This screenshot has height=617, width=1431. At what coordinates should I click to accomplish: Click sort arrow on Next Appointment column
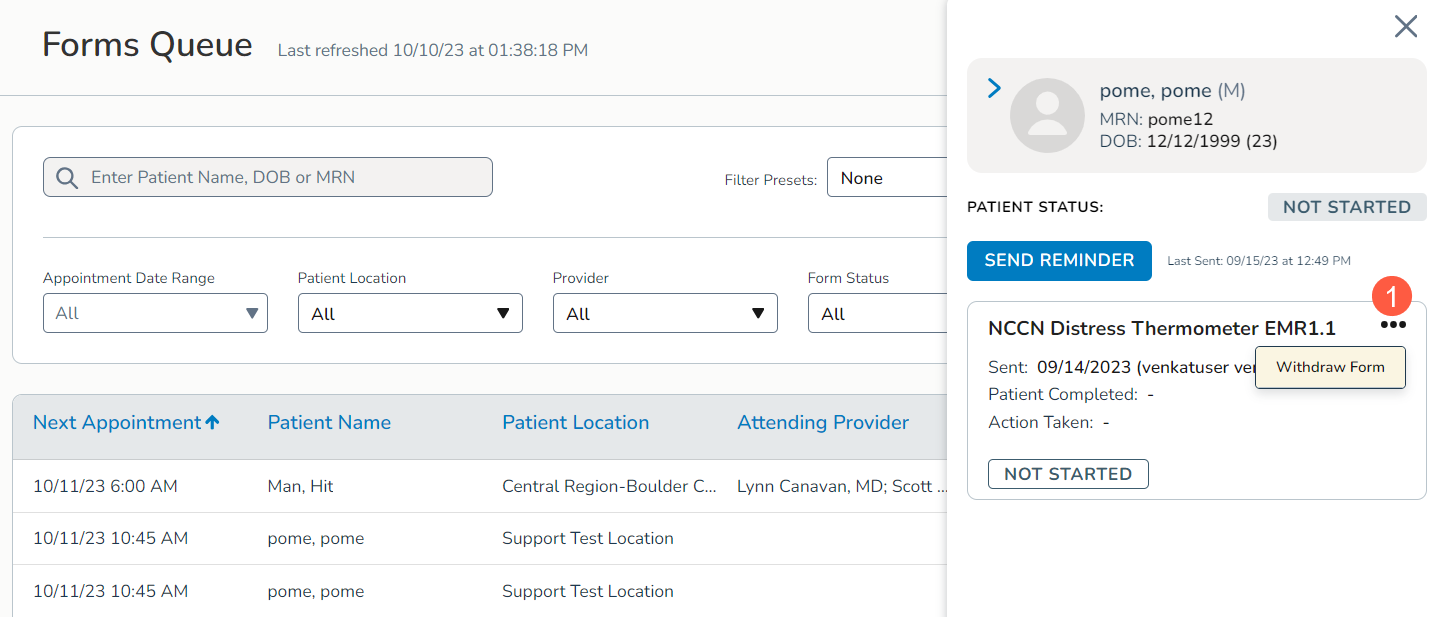(x=212, y=423)
